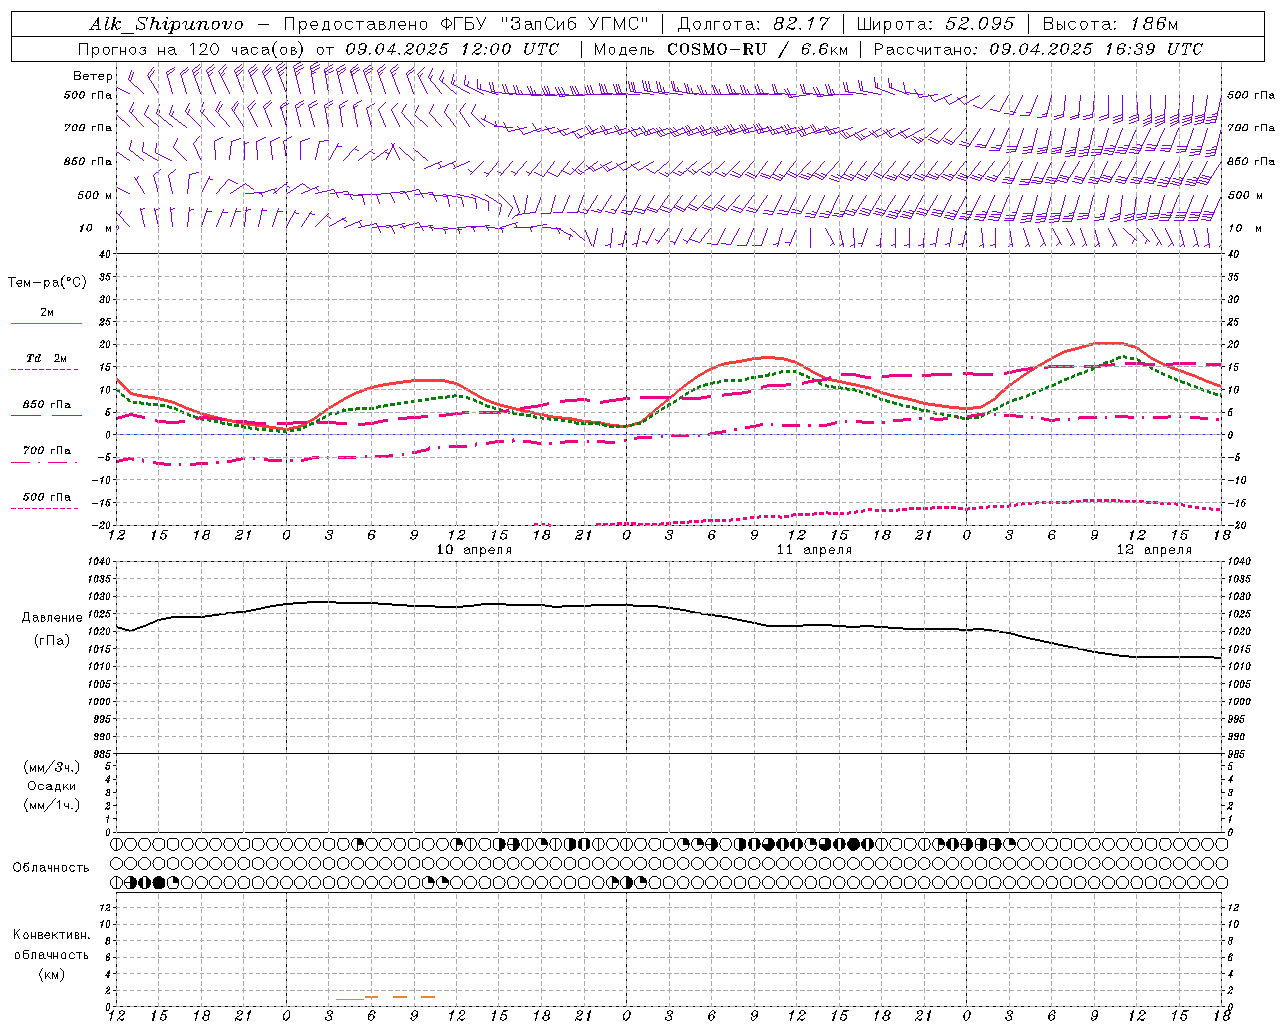The height and width of the screenshot is (1024, 1280).
Task: Click the latitude value 52.095
Action: (x=979, y=24)
